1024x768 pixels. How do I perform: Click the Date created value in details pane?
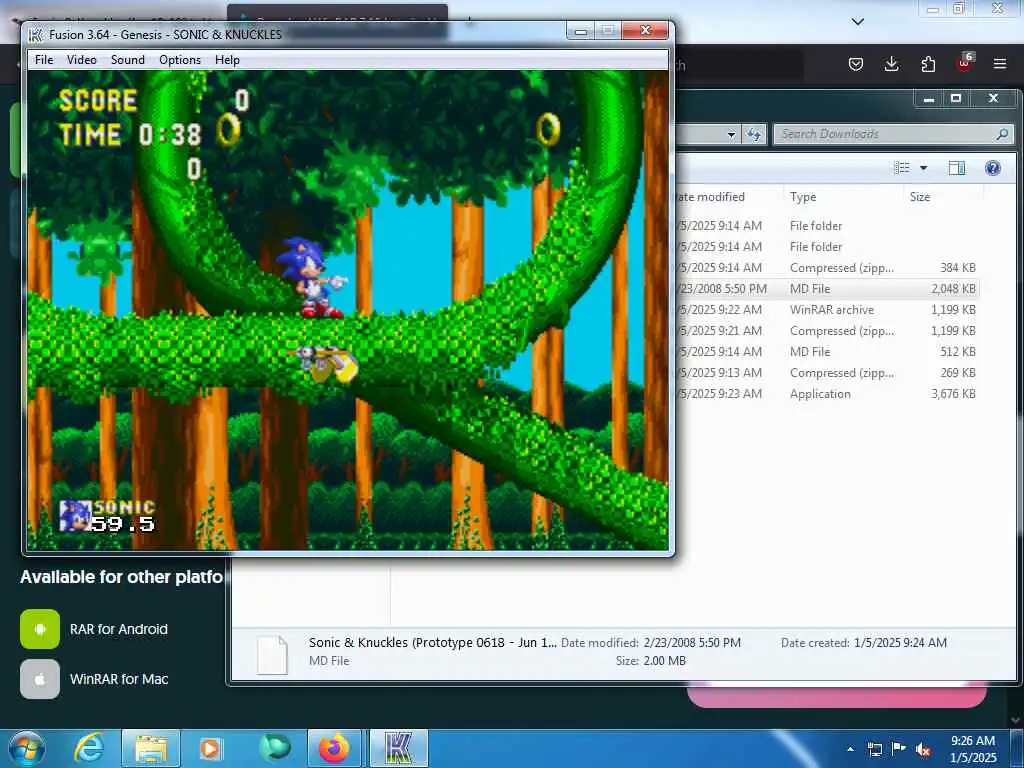tap(900, 643)
